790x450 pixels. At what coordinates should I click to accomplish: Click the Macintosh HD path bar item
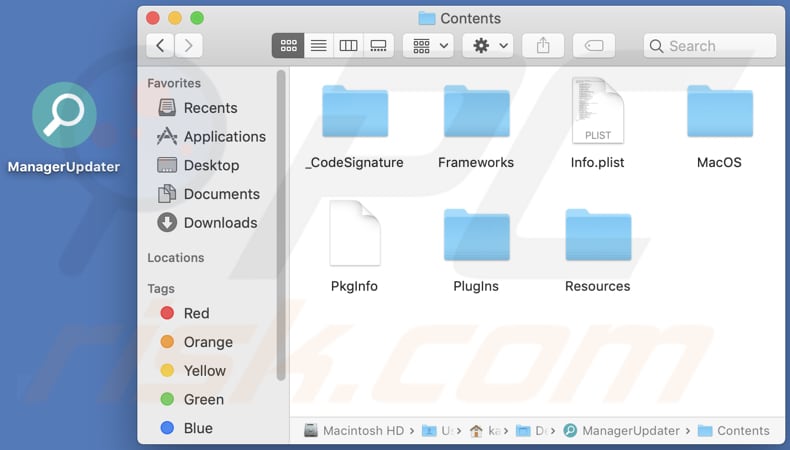354,431
